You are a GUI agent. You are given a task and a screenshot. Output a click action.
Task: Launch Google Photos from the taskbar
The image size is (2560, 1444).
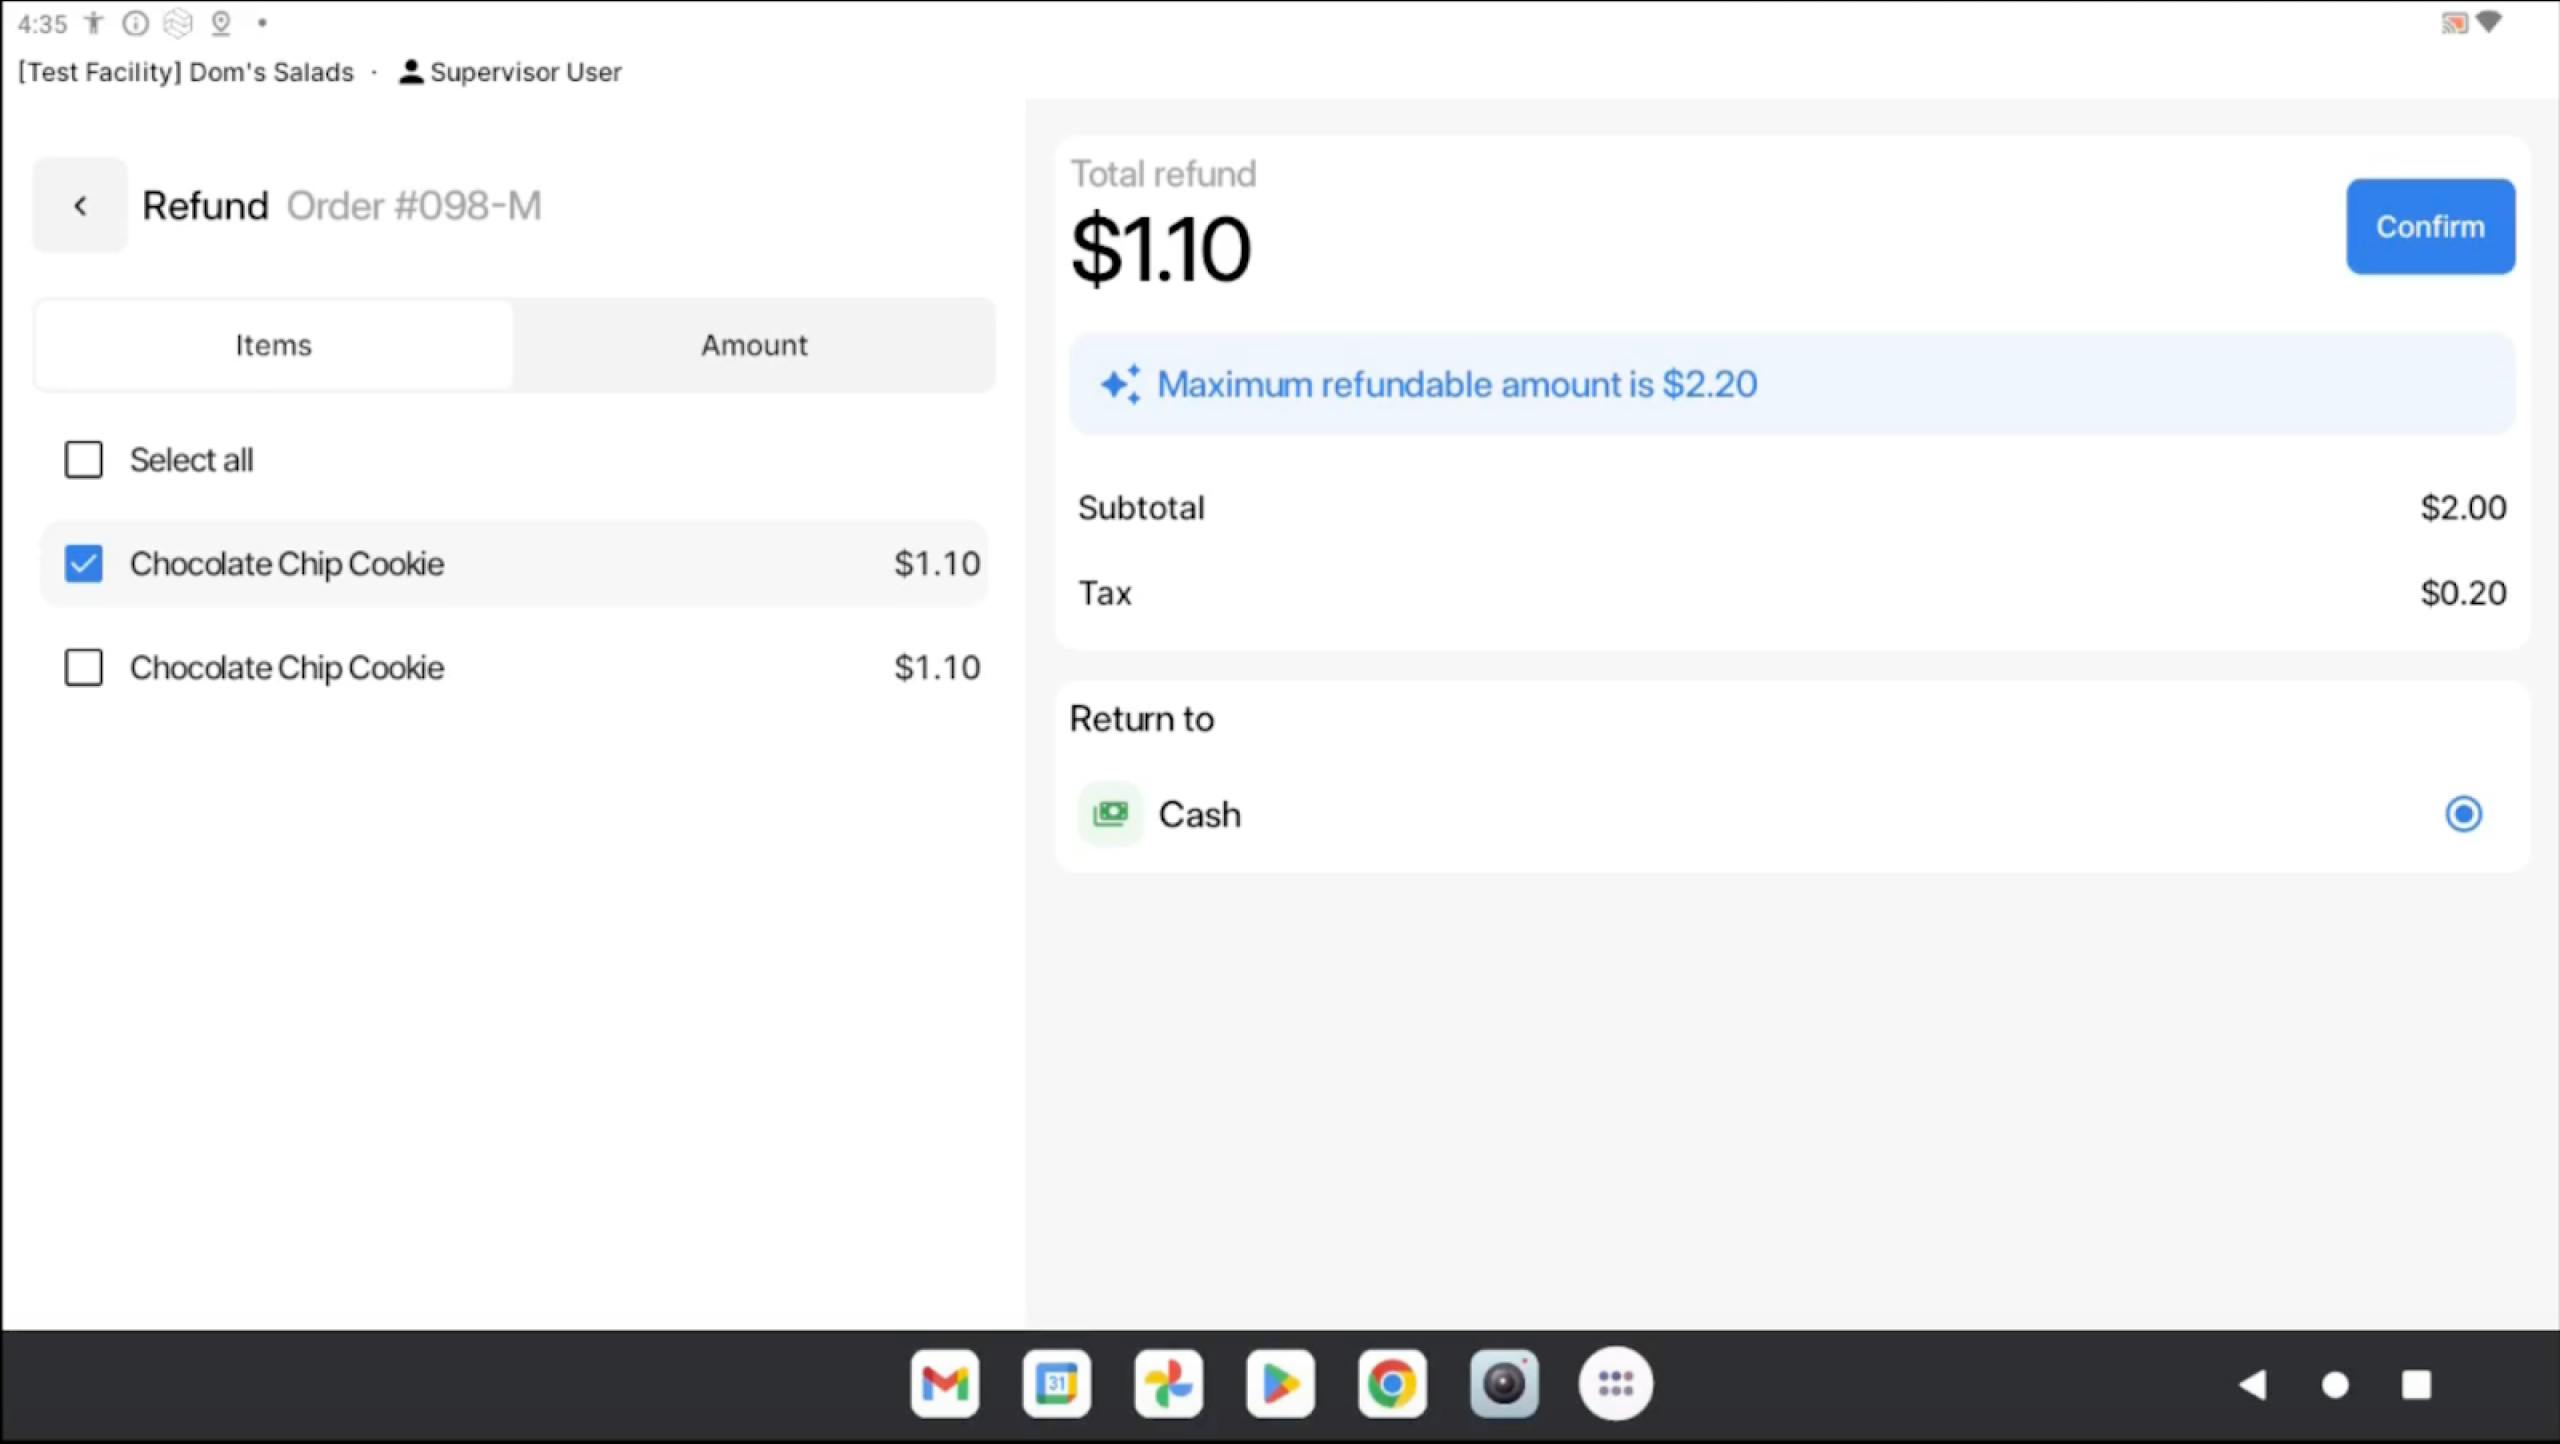(x=1168, y=1384)
